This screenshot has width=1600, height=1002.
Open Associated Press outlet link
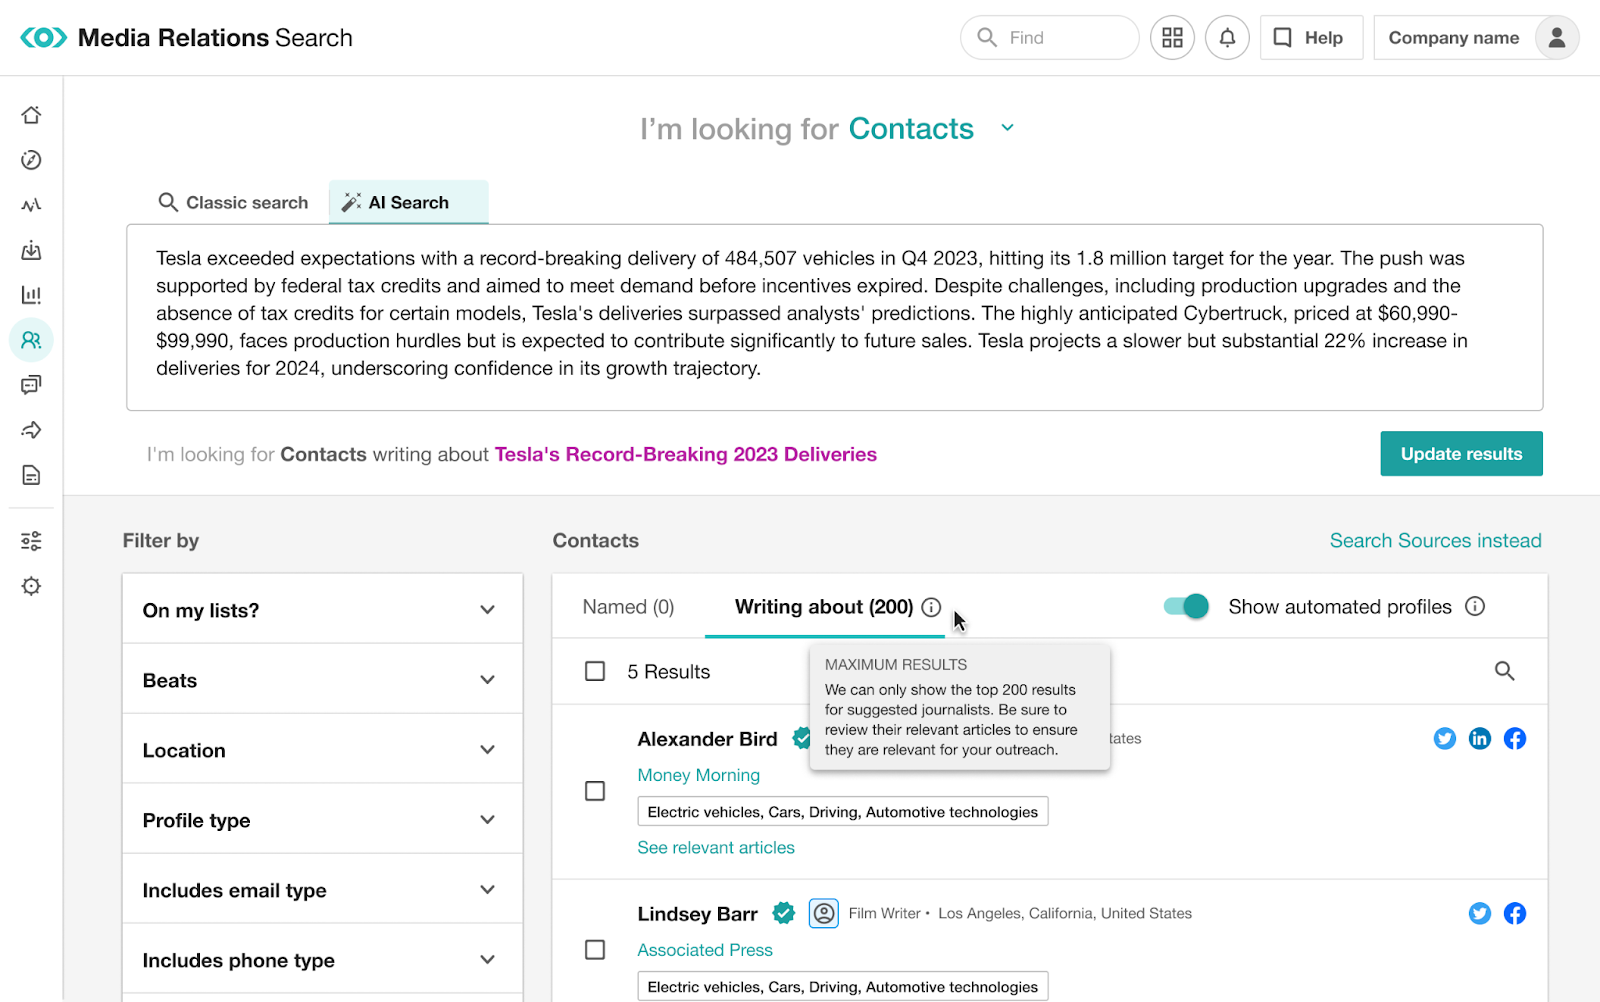pyautogui.click(x=705, y=950)
